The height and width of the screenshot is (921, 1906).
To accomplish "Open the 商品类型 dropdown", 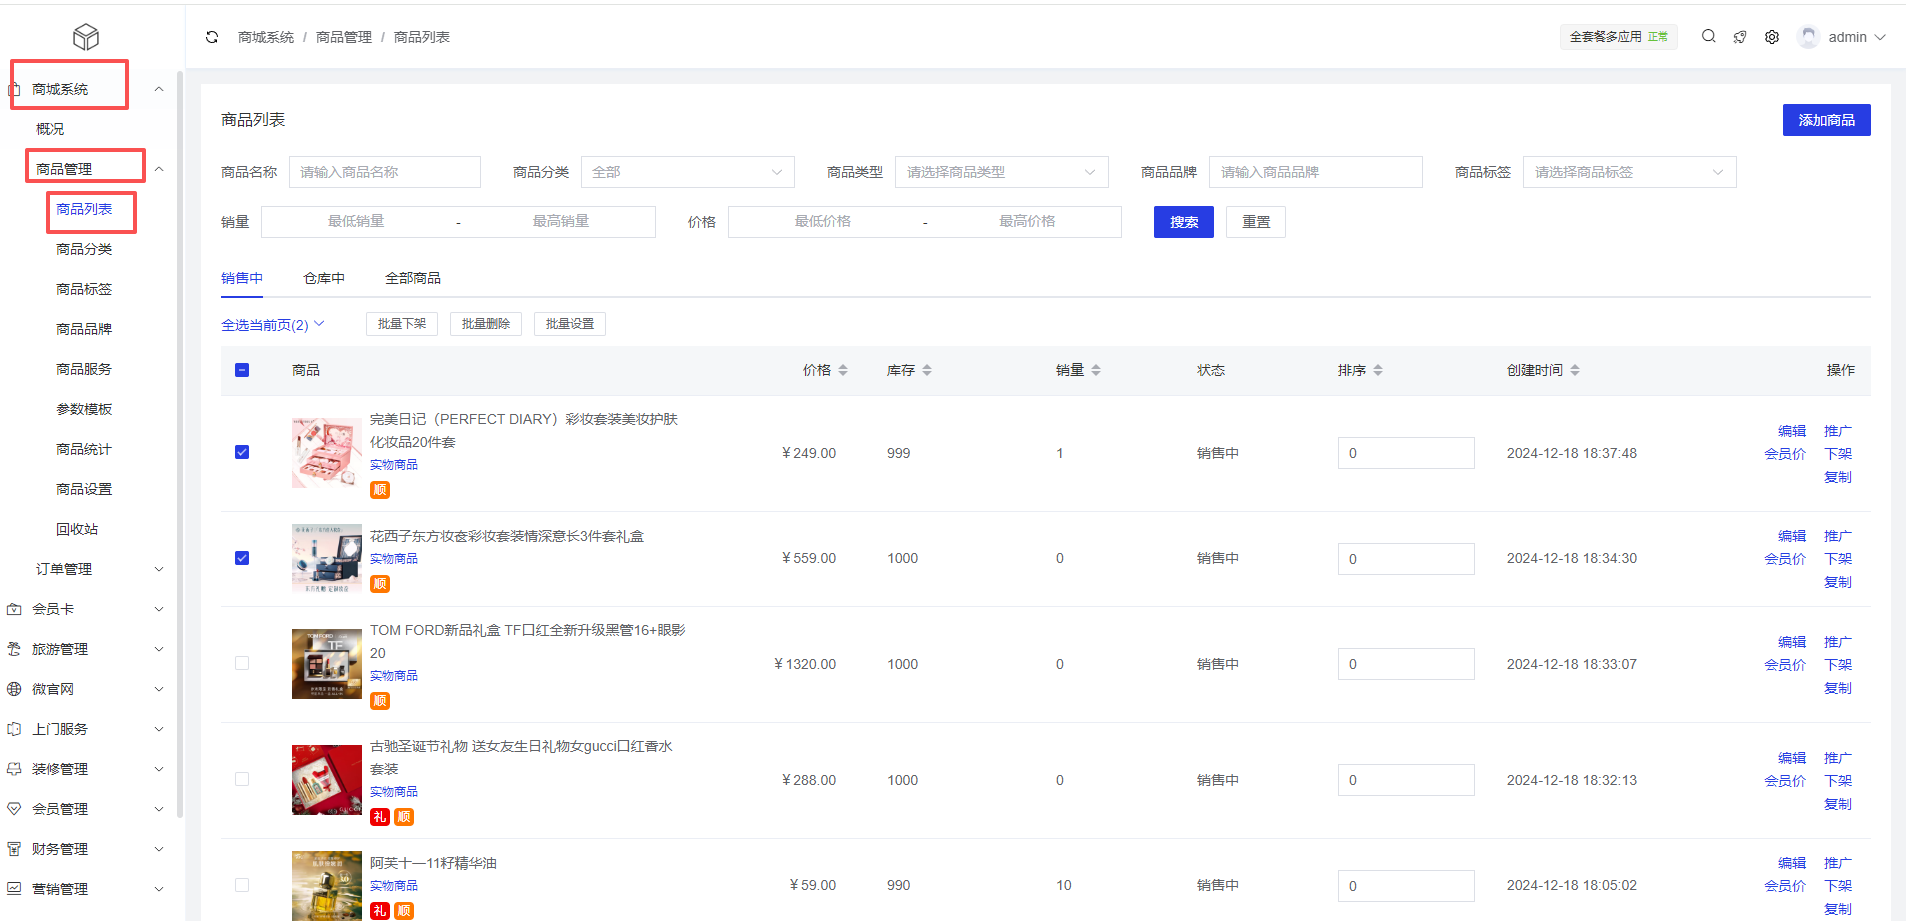I will pyautogui.click(x=1001, y=172).
